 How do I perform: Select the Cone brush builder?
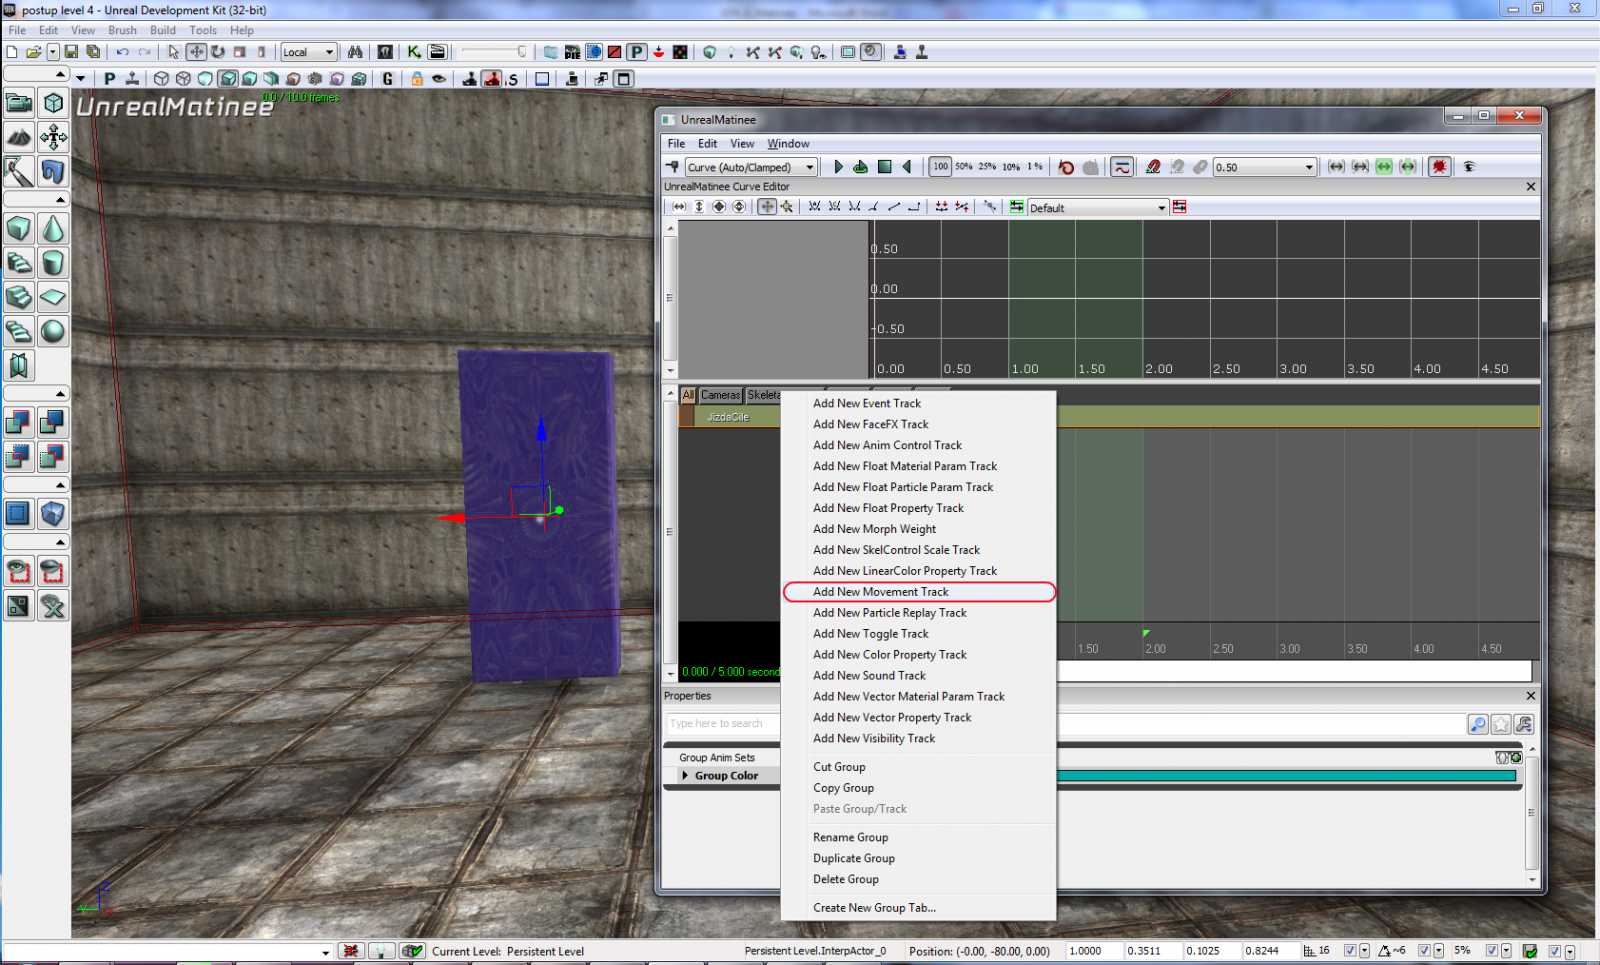point(53,229)
